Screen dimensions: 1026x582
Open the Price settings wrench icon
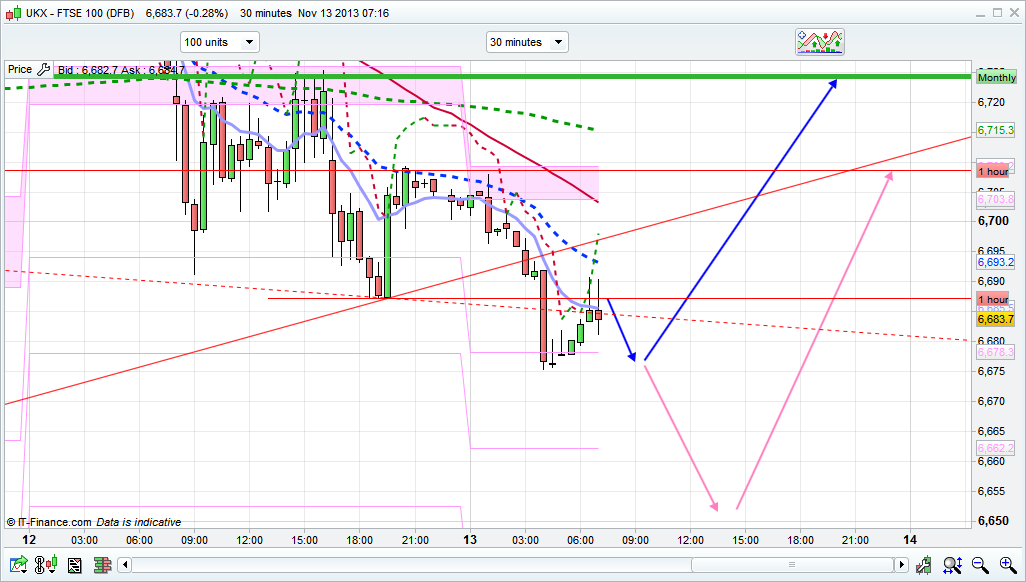point(42,69)
